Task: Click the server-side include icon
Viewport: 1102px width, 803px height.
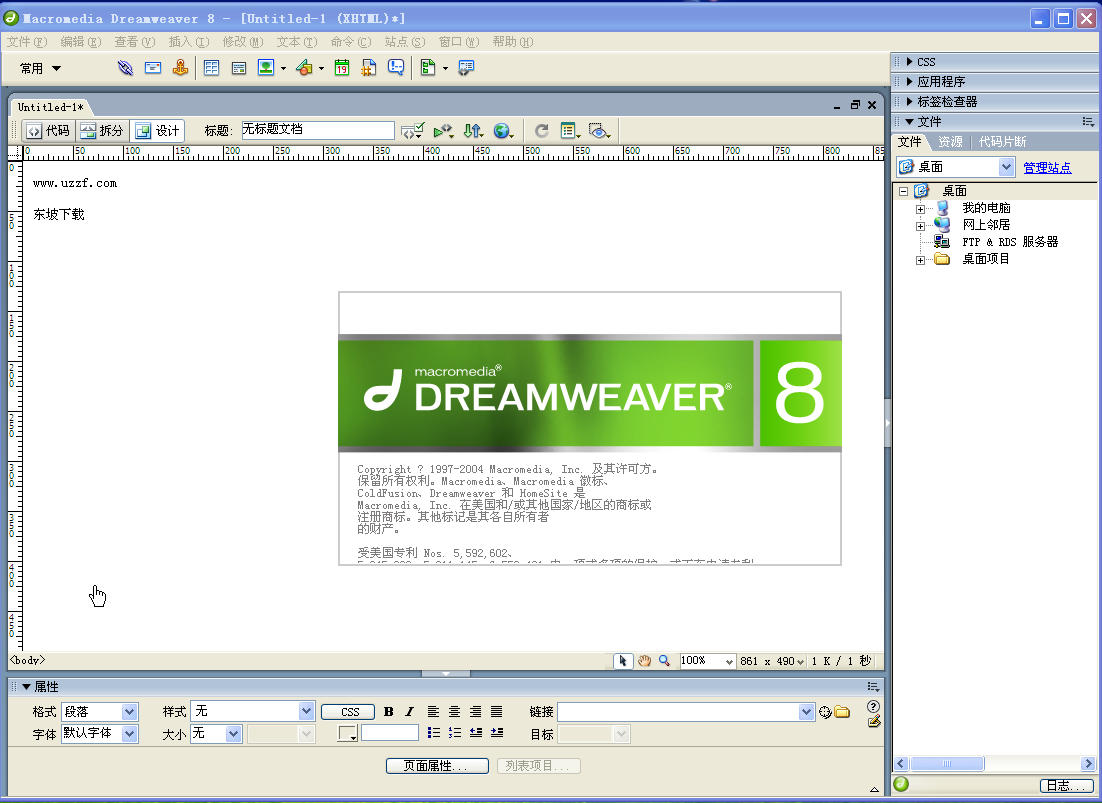Action: pos(368,68)
